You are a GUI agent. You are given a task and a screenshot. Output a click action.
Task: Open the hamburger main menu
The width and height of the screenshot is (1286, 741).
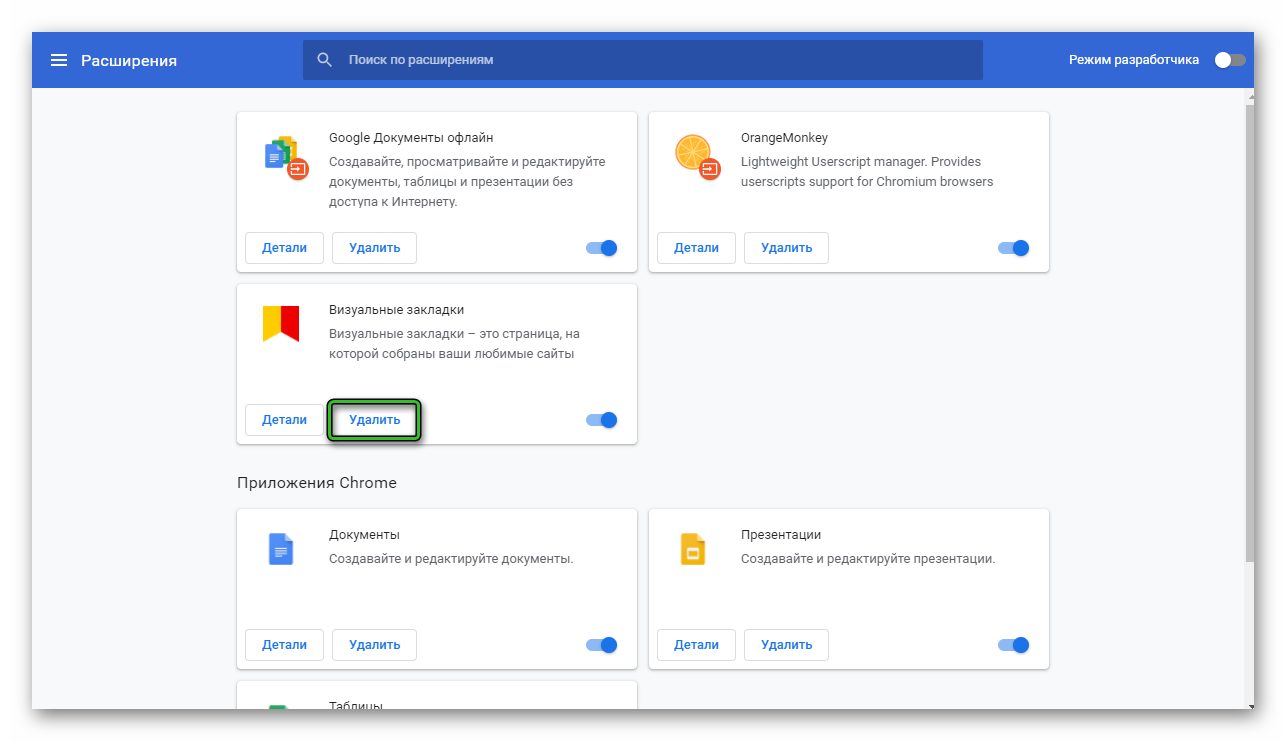pos(59,60)
